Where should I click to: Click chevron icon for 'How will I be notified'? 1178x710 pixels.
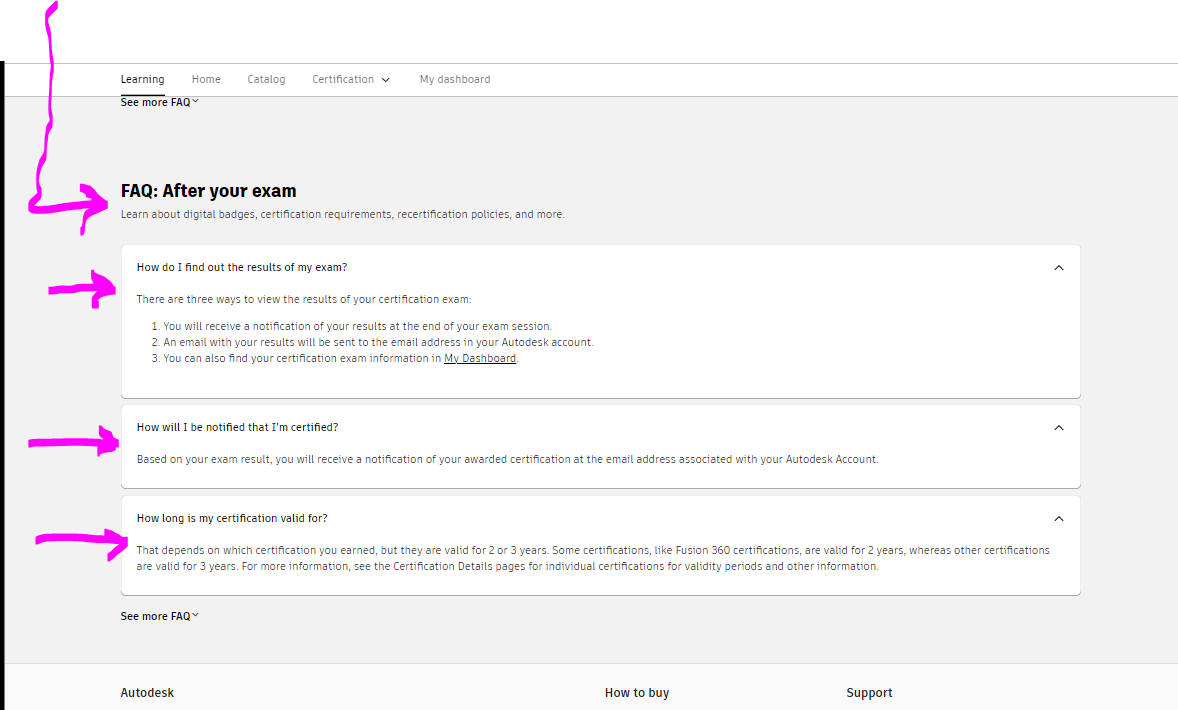[x=1059, y=428]
